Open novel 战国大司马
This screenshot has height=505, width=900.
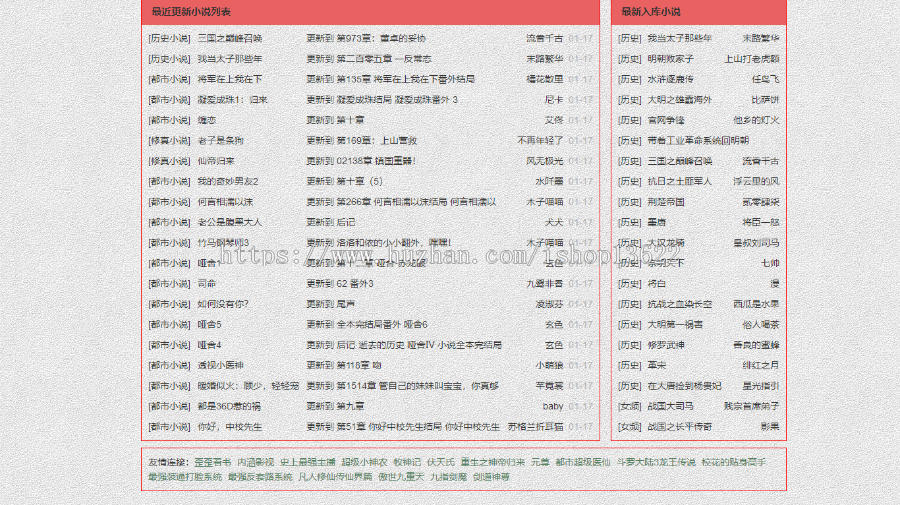point(670,406)
